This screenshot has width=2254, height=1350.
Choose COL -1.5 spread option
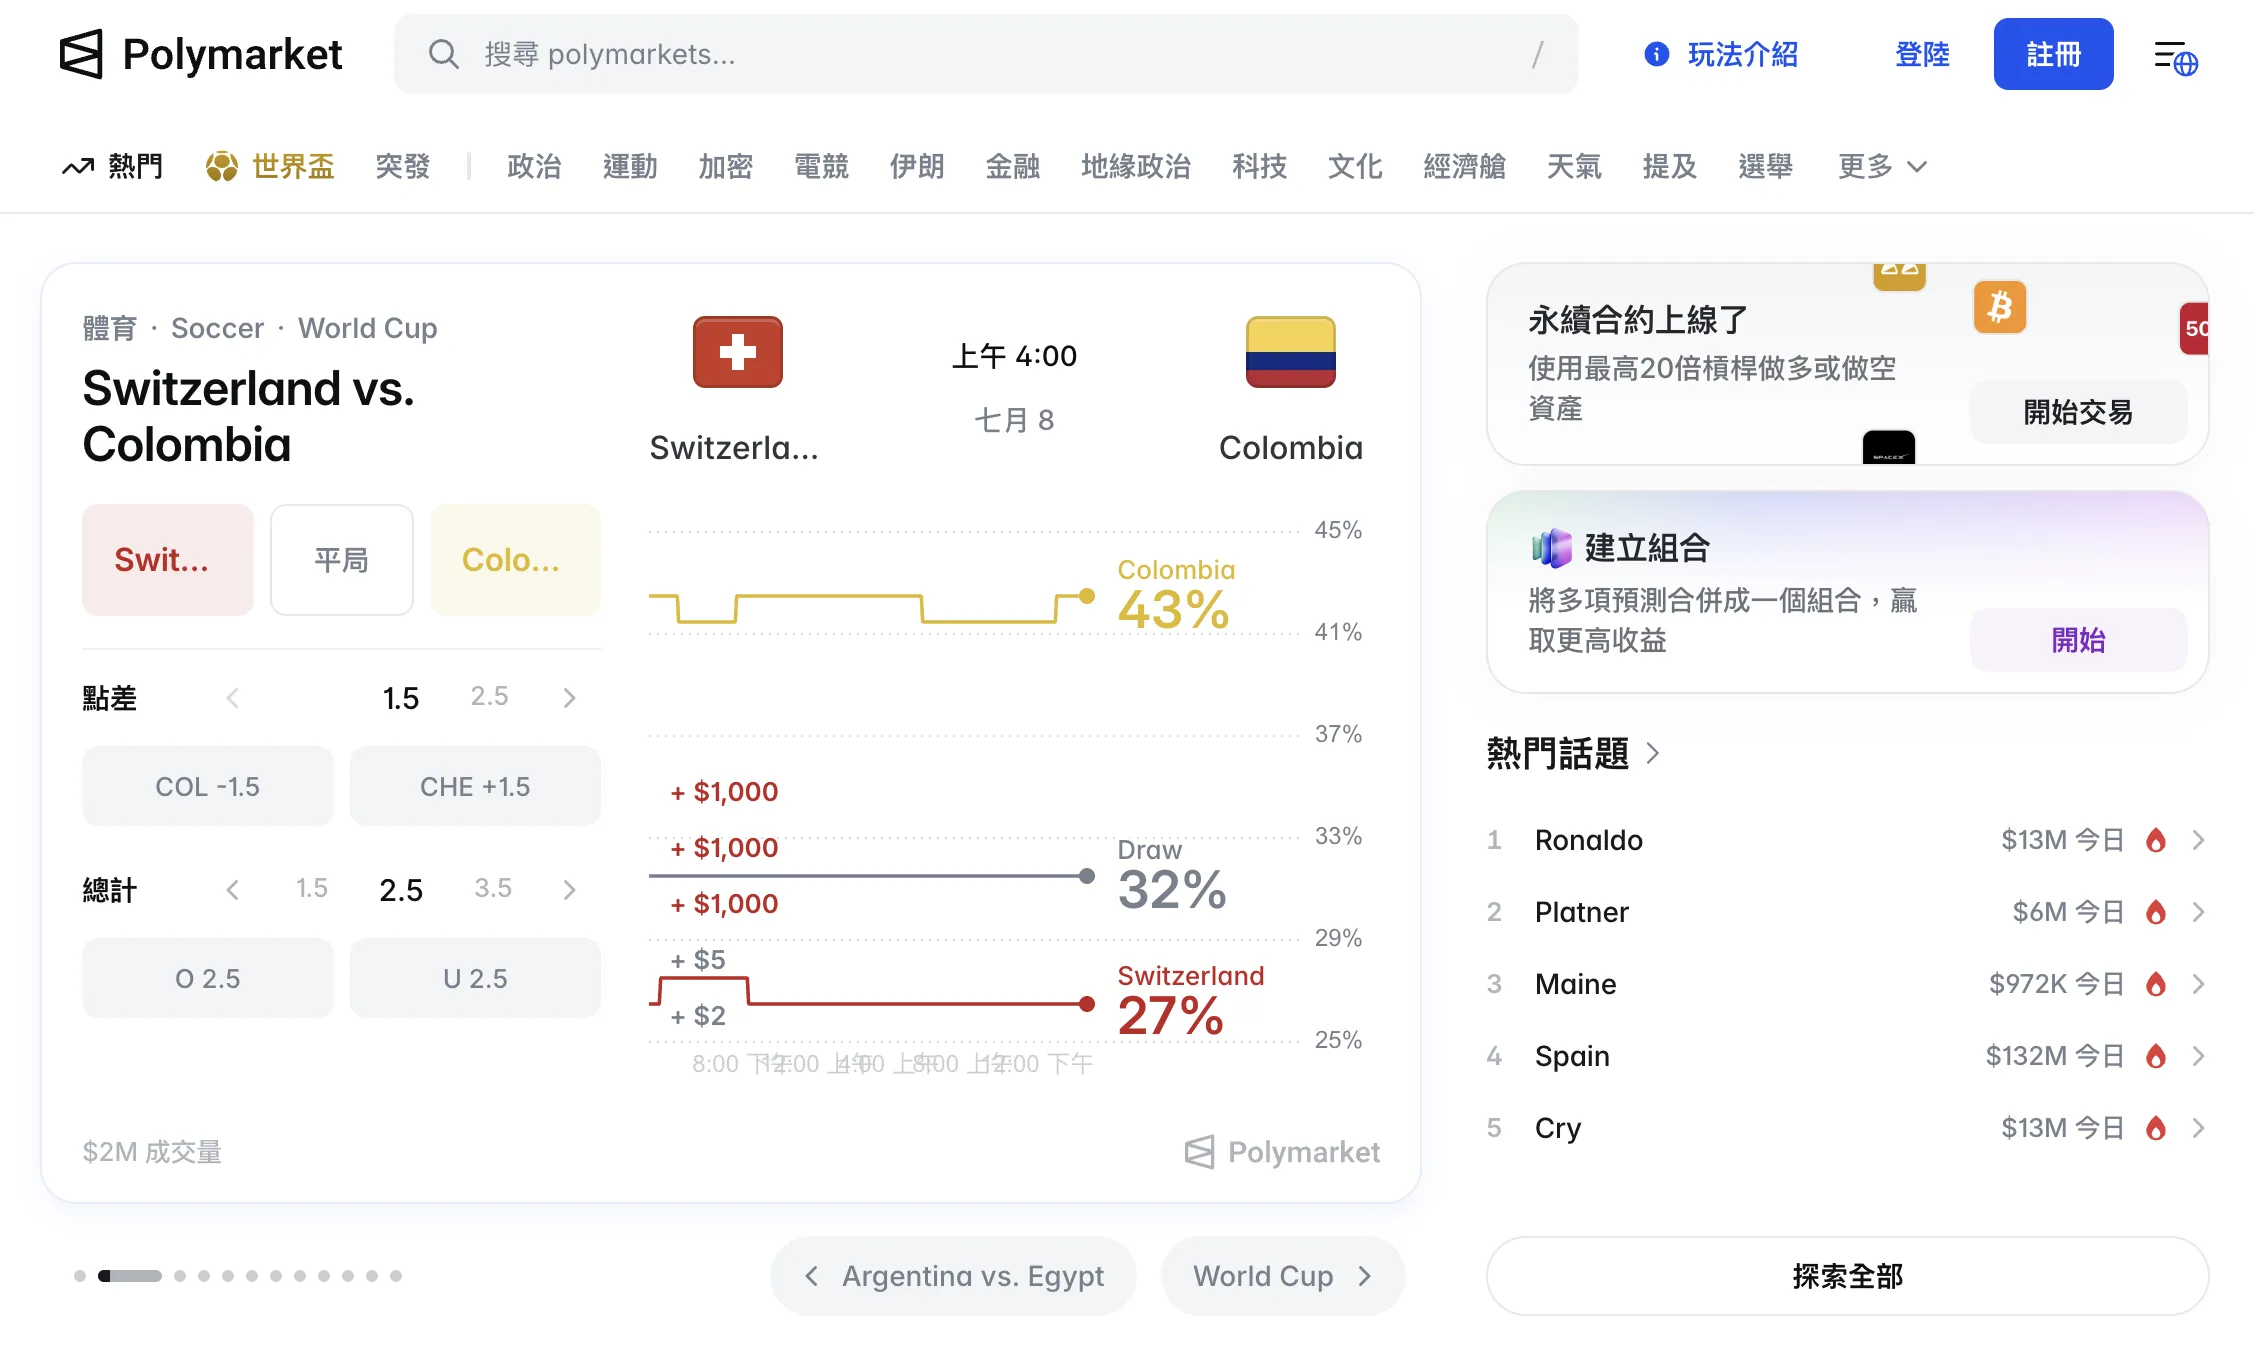pos(208,786)
